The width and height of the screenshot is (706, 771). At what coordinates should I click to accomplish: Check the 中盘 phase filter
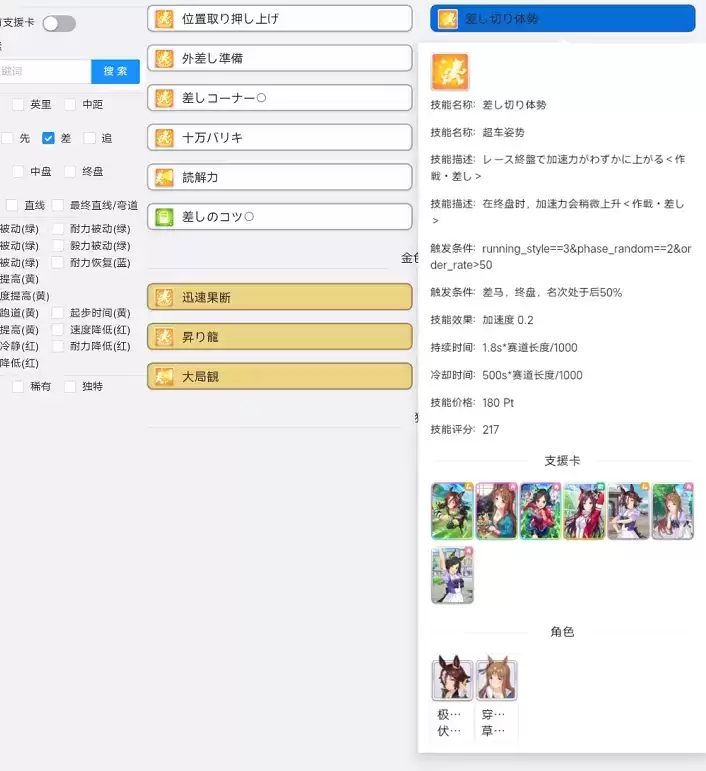coord(18,172)
